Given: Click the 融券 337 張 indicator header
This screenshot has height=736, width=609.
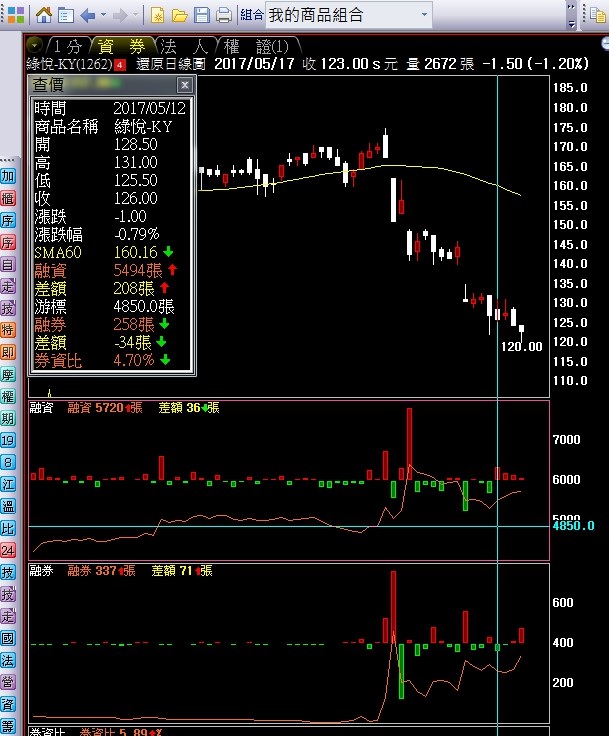Looking at the screenshot, I should point(101,571).
